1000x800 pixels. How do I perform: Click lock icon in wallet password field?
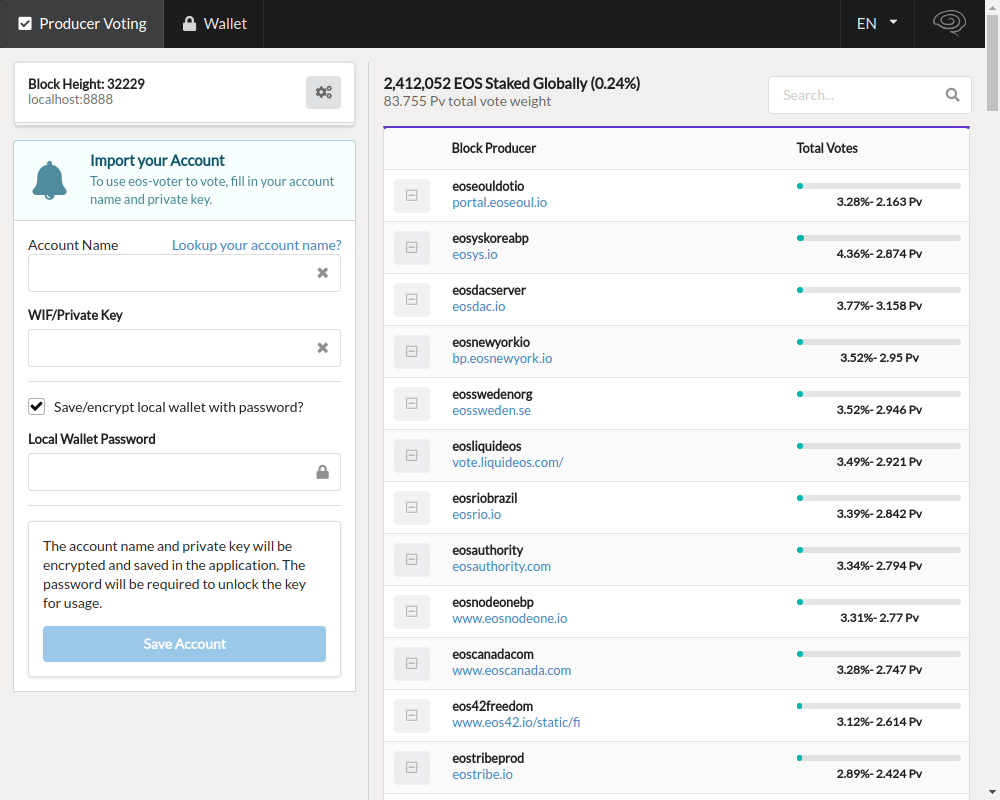click(322, 472)
